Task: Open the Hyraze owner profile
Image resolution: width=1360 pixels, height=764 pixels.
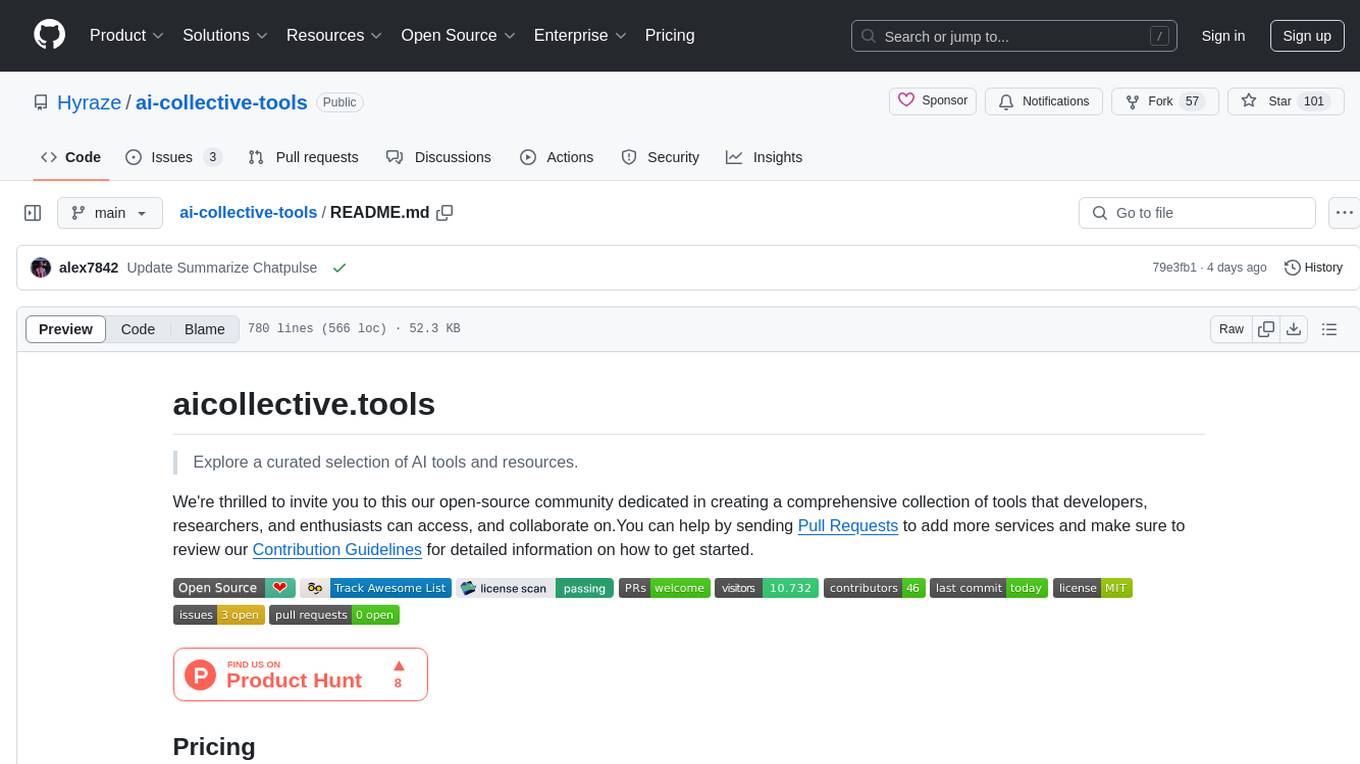Action: tap(89, 102)
